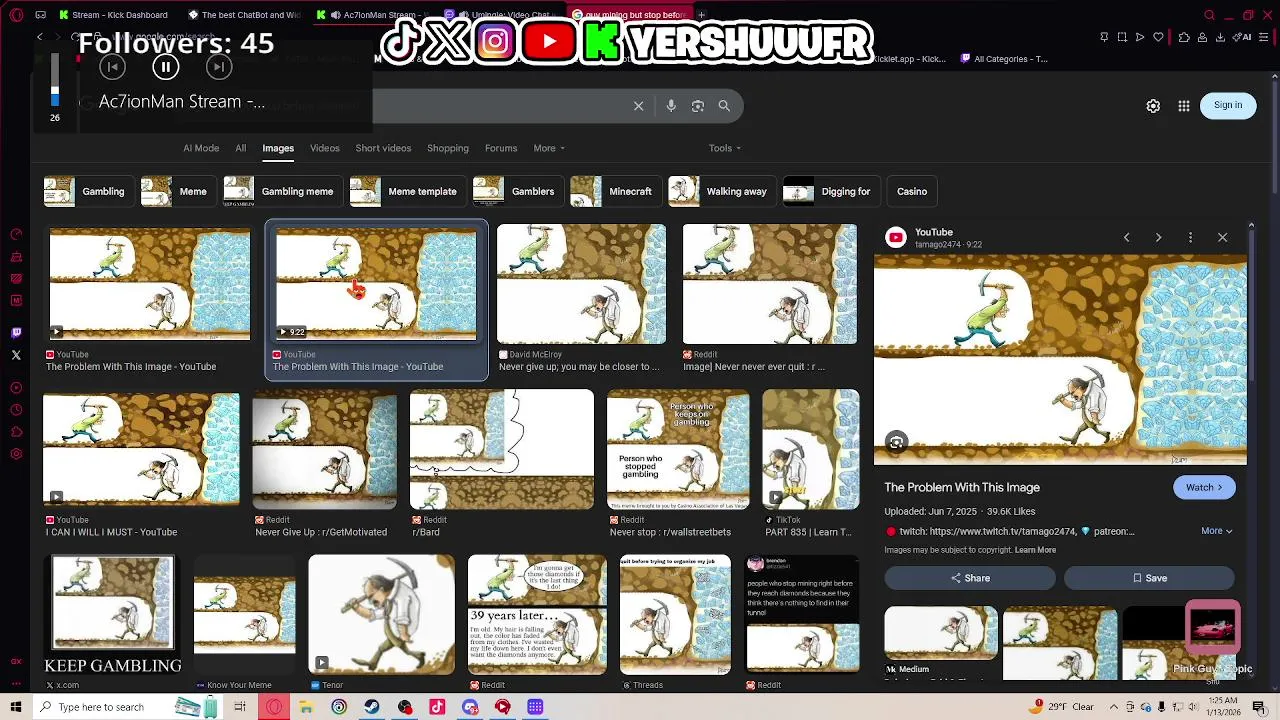The image size is (1280, 720).
Task: Save the previewed image
Action: tap(1149, 578)
